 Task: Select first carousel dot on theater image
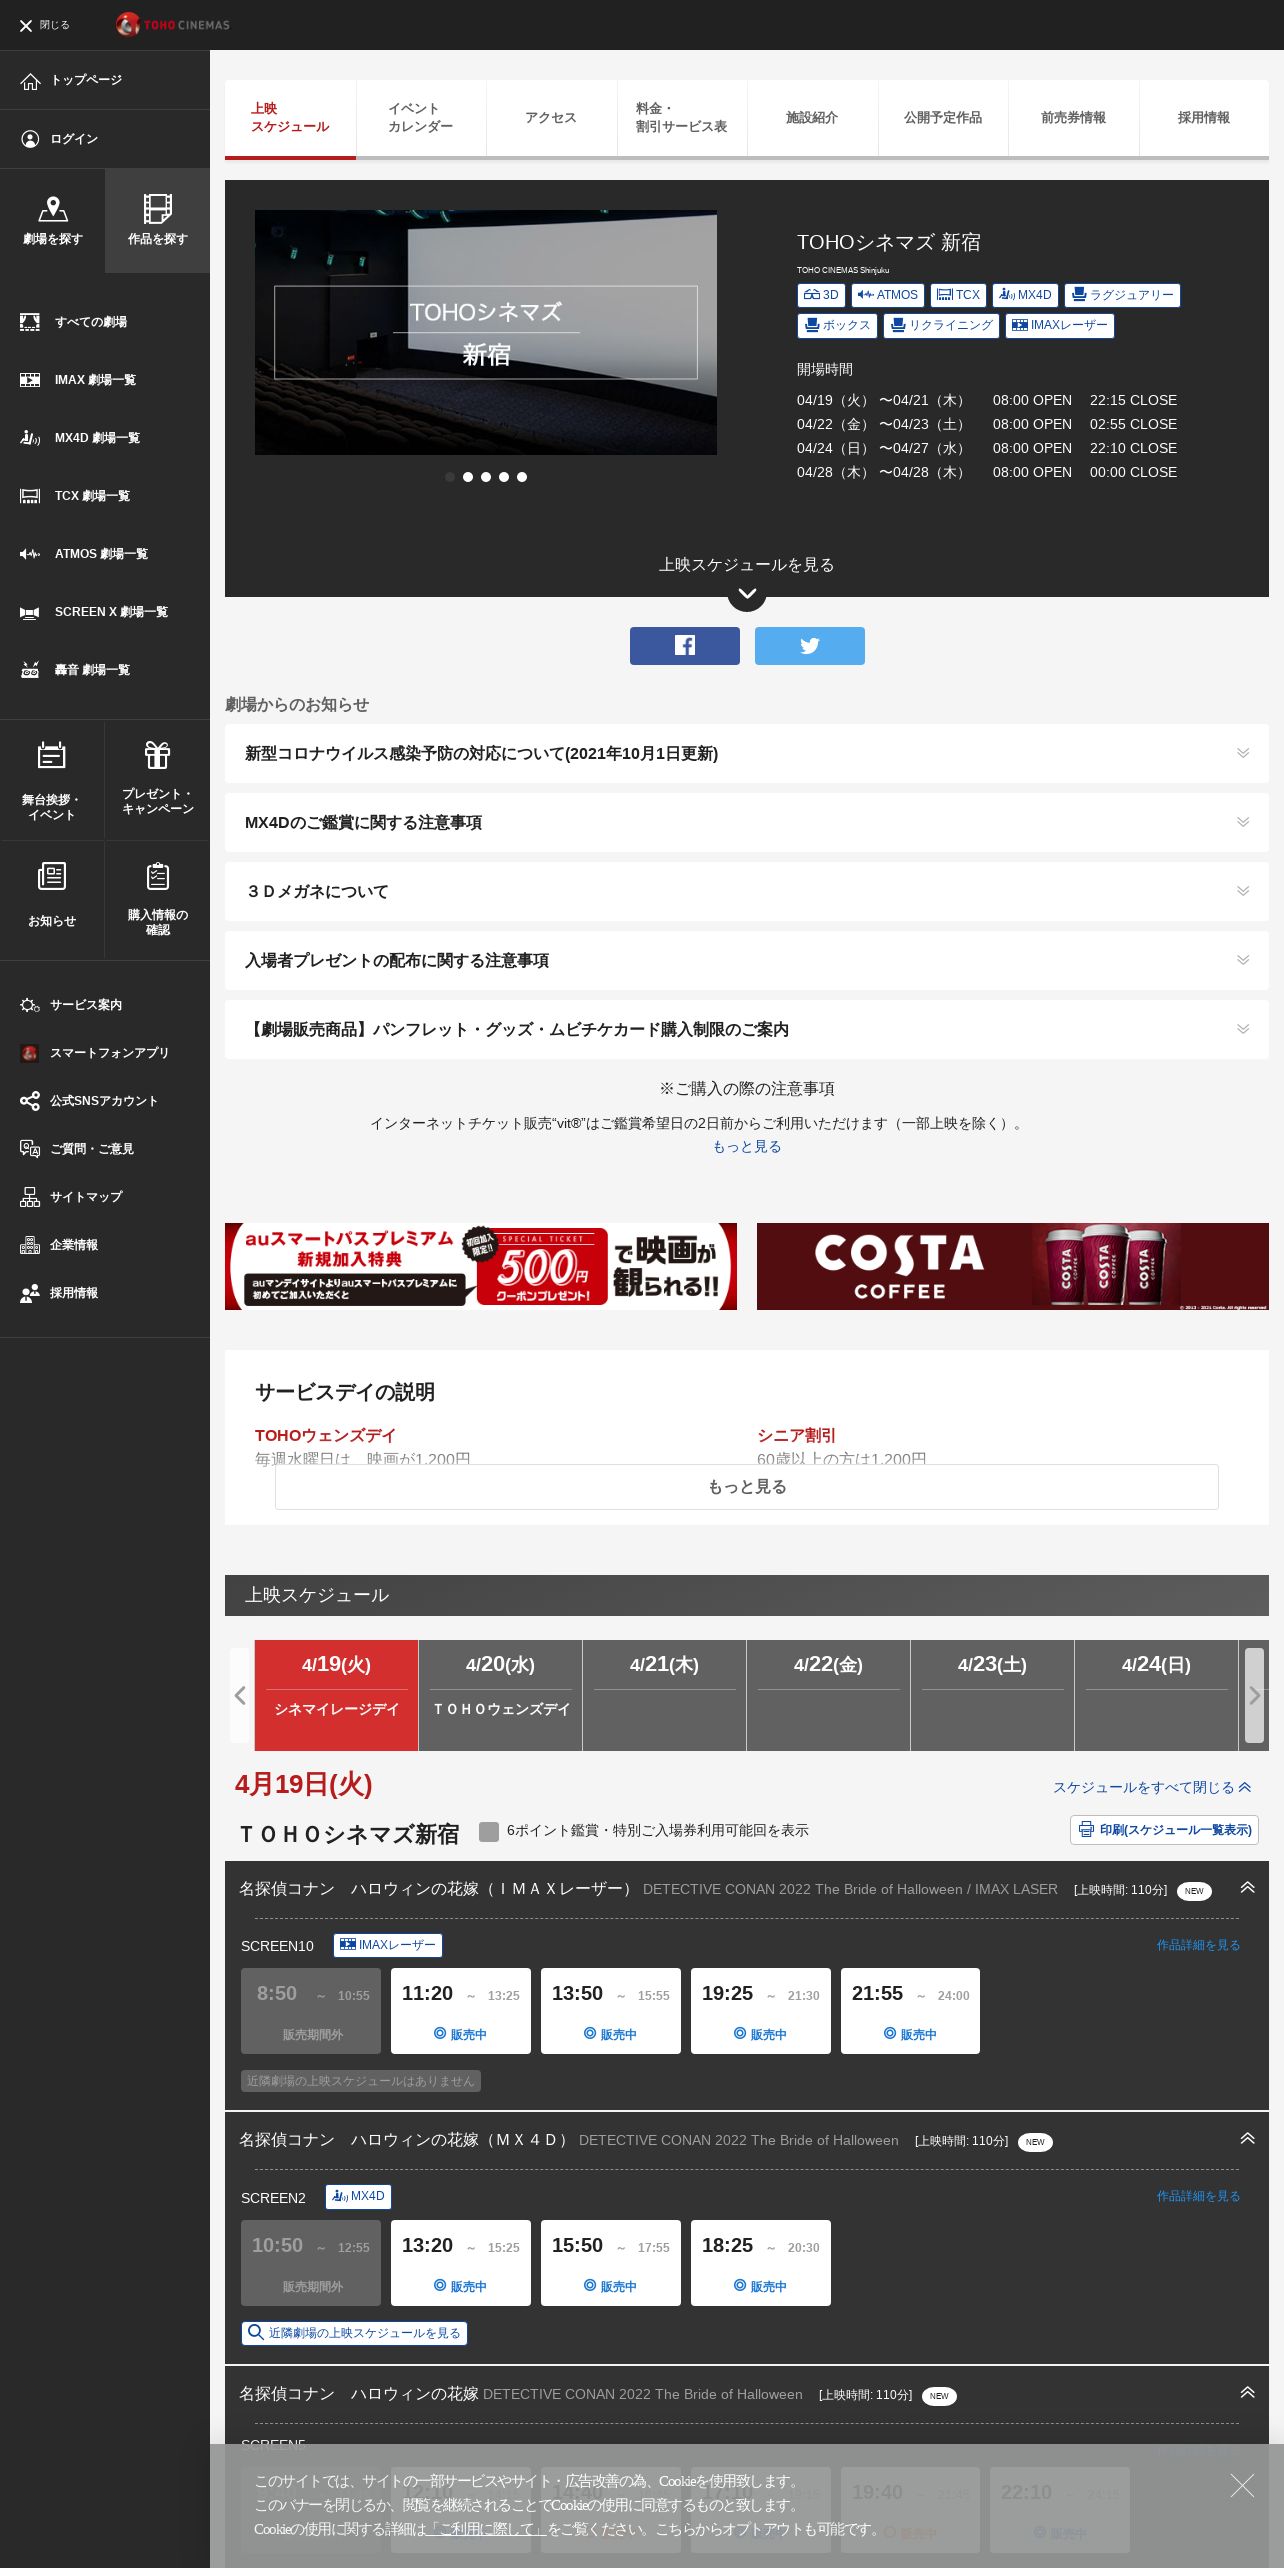[x=450, y=477]
